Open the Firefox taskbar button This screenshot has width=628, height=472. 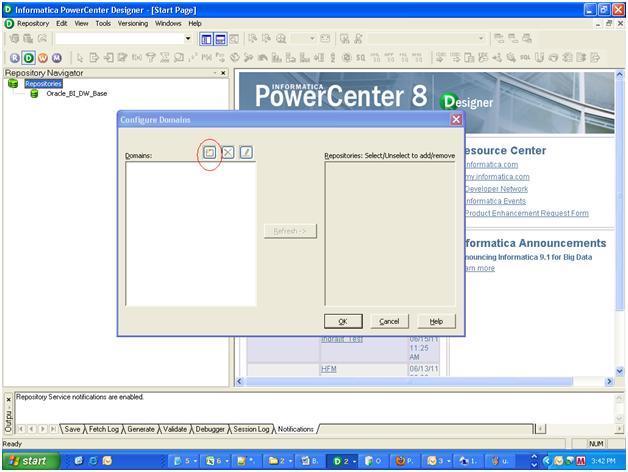pos(404,461)
